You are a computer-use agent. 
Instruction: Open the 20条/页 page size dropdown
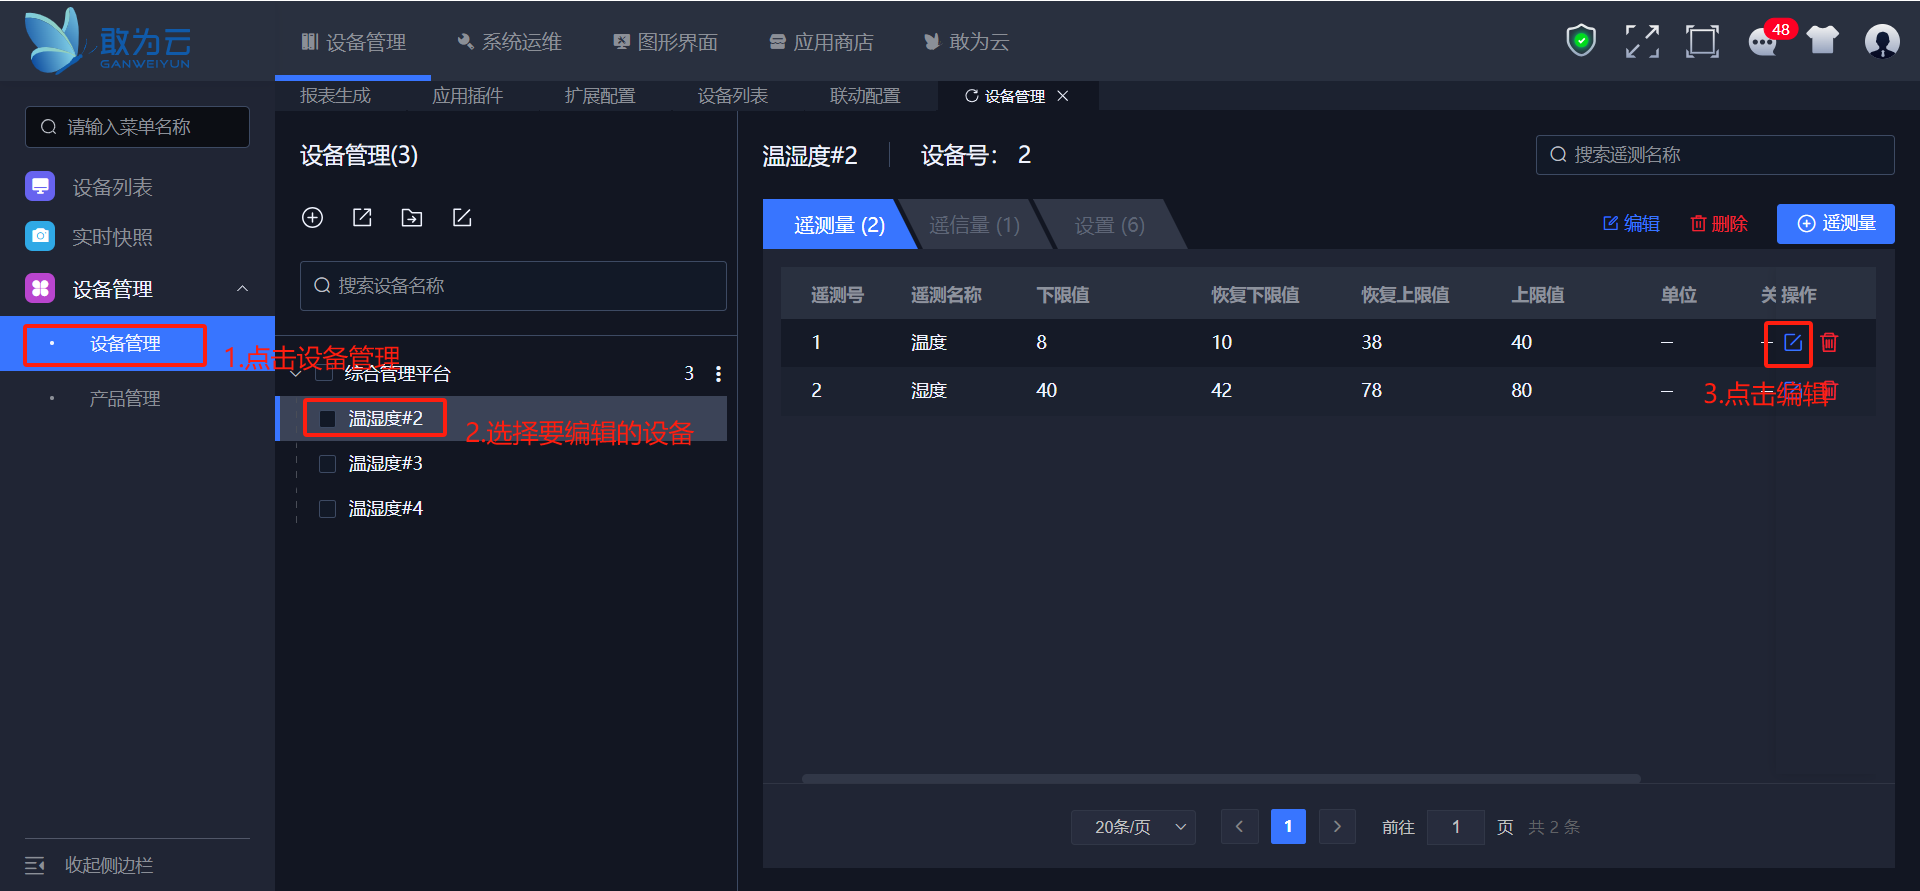[1133, 827]
